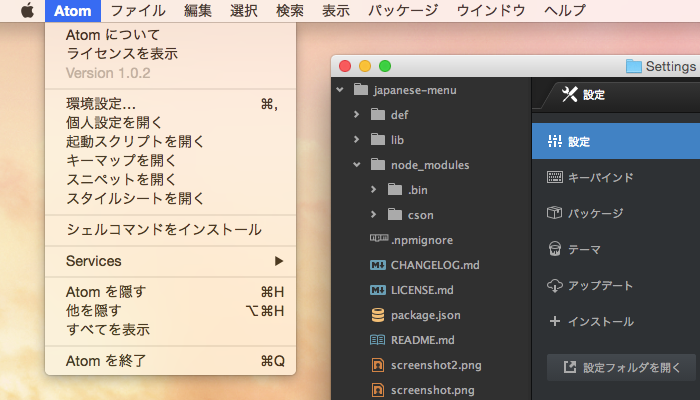Open 環境設定... from the Atom menu

(171, 104)
